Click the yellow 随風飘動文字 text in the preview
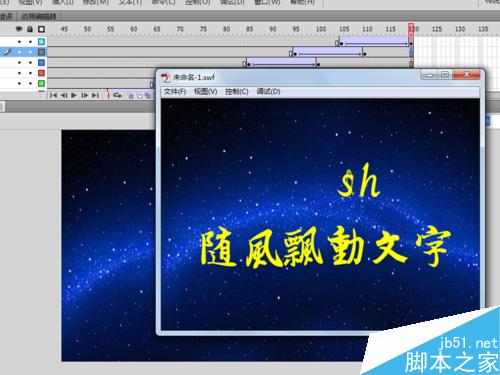The width and height of the screenshot is (500, 375). (325, 247)
